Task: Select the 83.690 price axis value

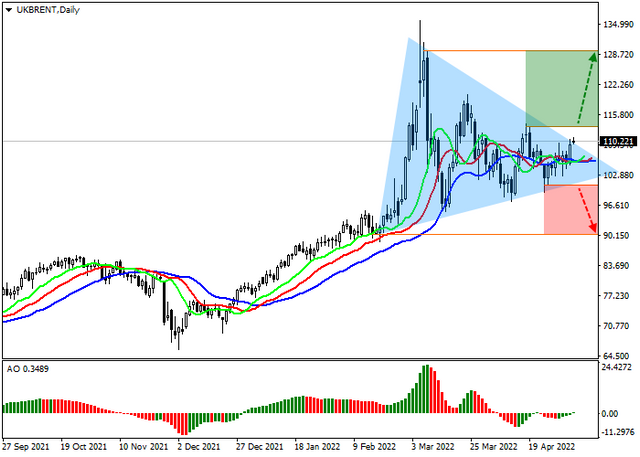Action: (616, 266)
